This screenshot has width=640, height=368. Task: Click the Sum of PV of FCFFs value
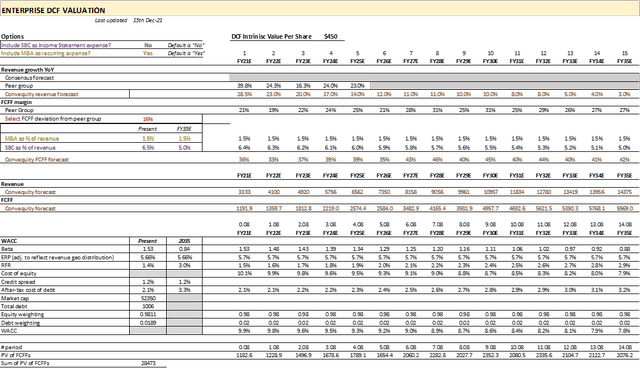click(148, 363)
